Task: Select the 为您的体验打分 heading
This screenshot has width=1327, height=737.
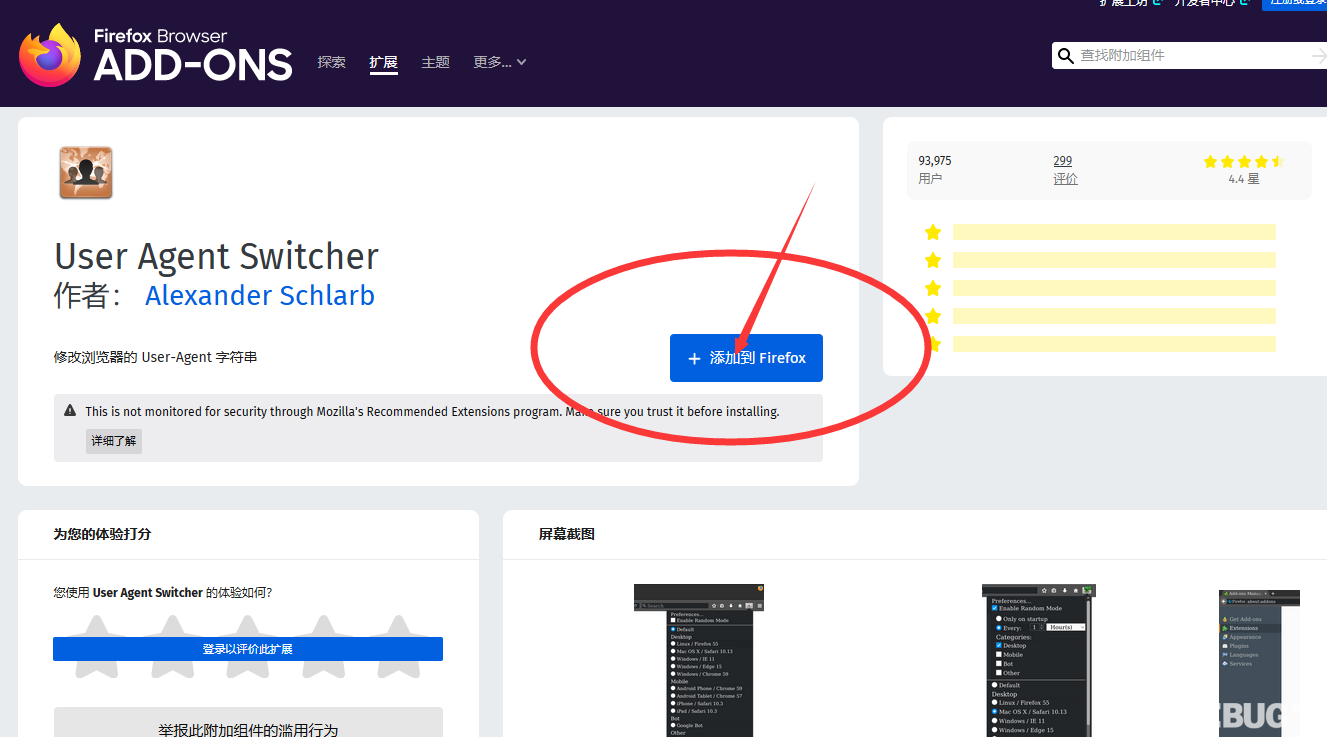Action: pyautogui.click(x=102, y=534)
